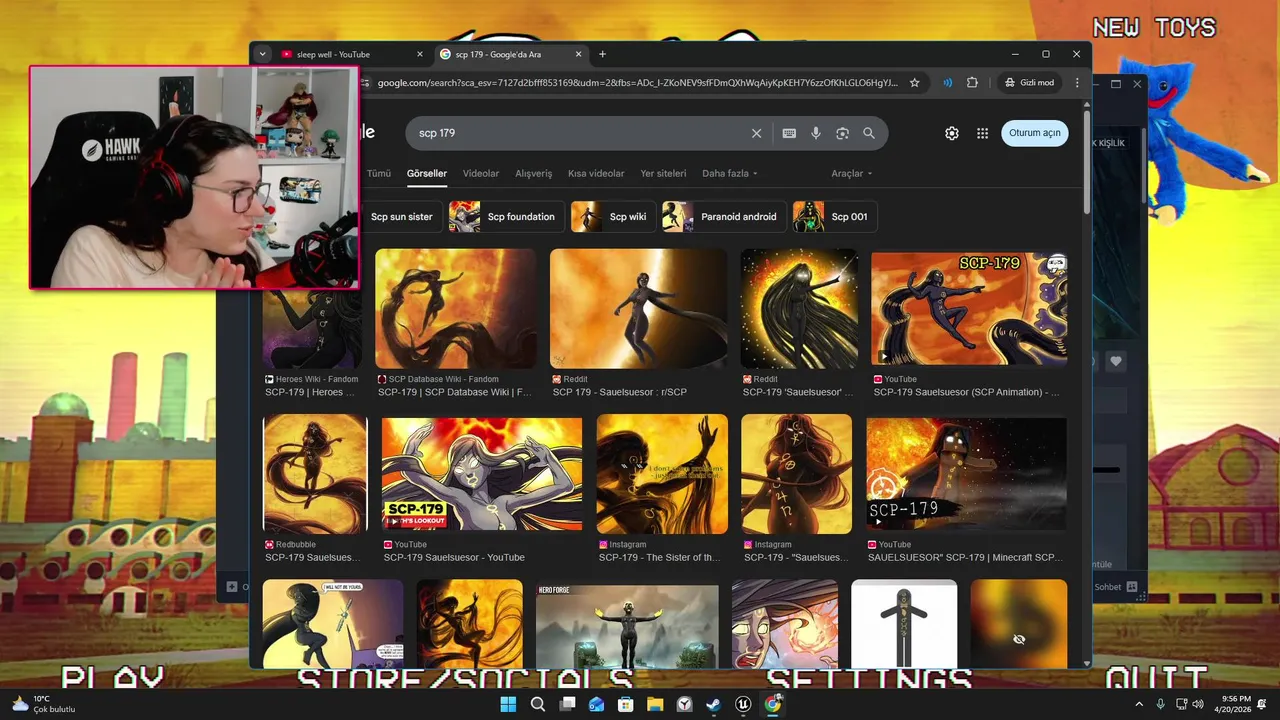Screen dimensions: 1280x720
Task: Open Chrome extensions puzzle icon
Action: pyautogui.click(x=972, y=82)
